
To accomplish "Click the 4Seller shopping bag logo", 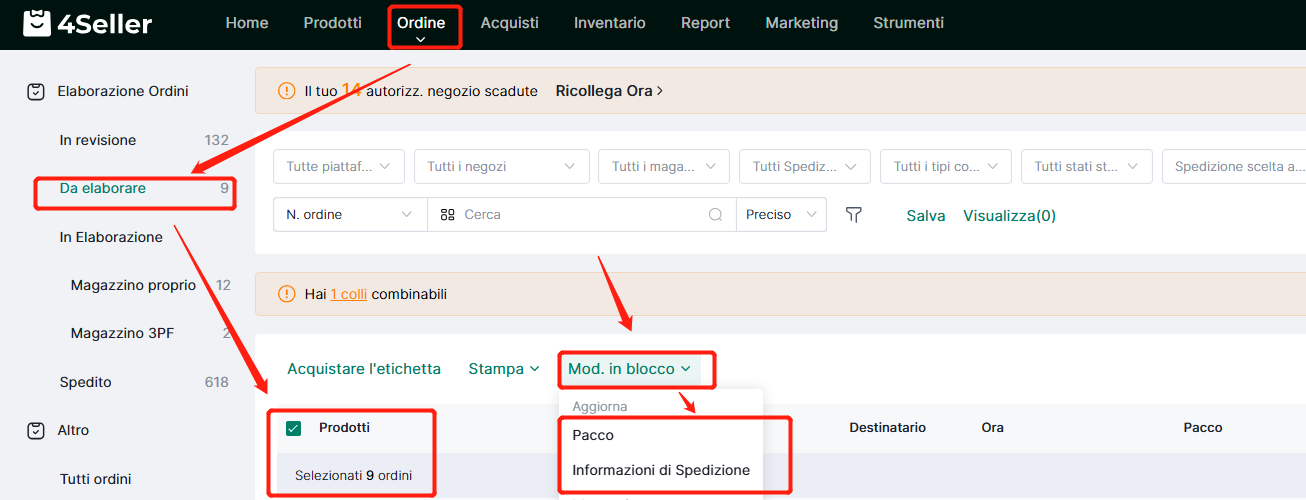I will 36,23.
